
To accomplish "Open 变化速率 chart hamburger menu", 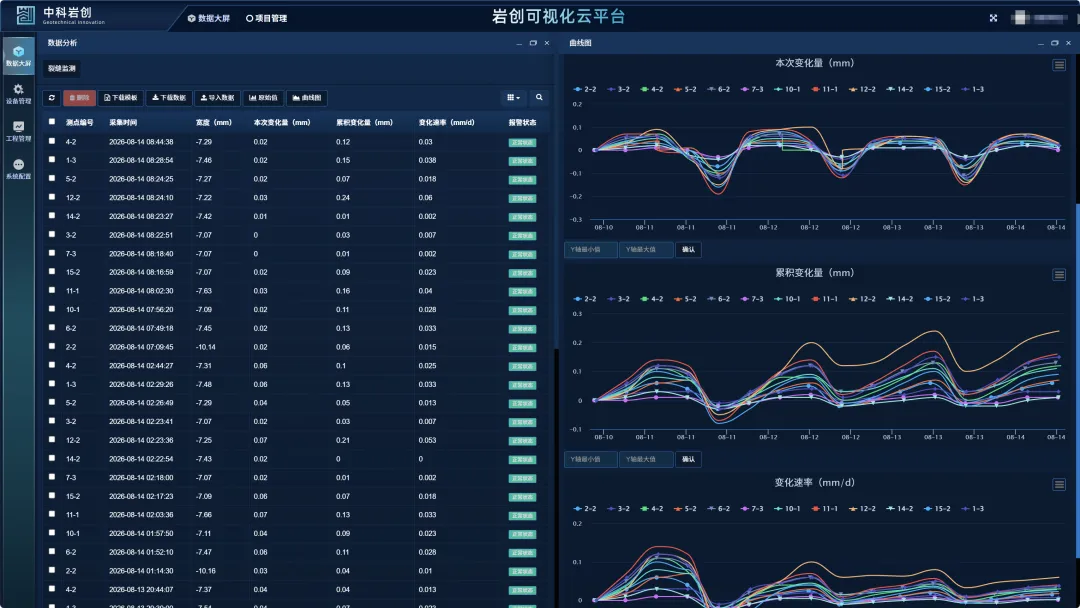I will pyautogui.click(x=1059, y=485).
